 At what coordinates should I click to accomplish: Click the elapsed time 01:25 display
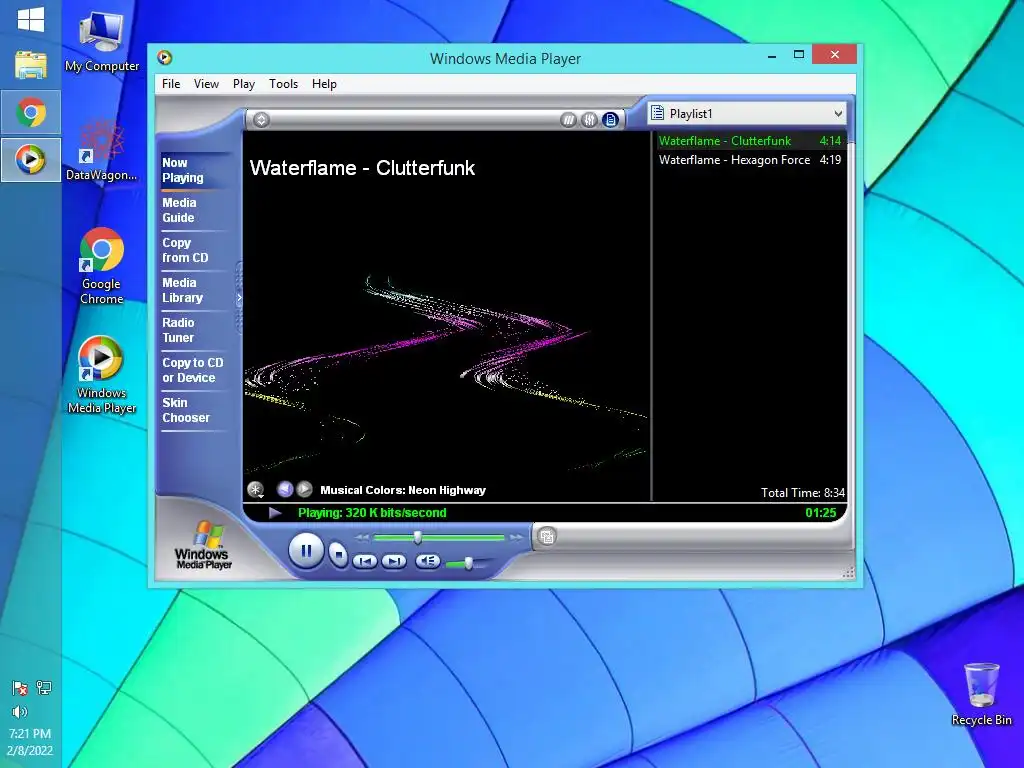820,513
